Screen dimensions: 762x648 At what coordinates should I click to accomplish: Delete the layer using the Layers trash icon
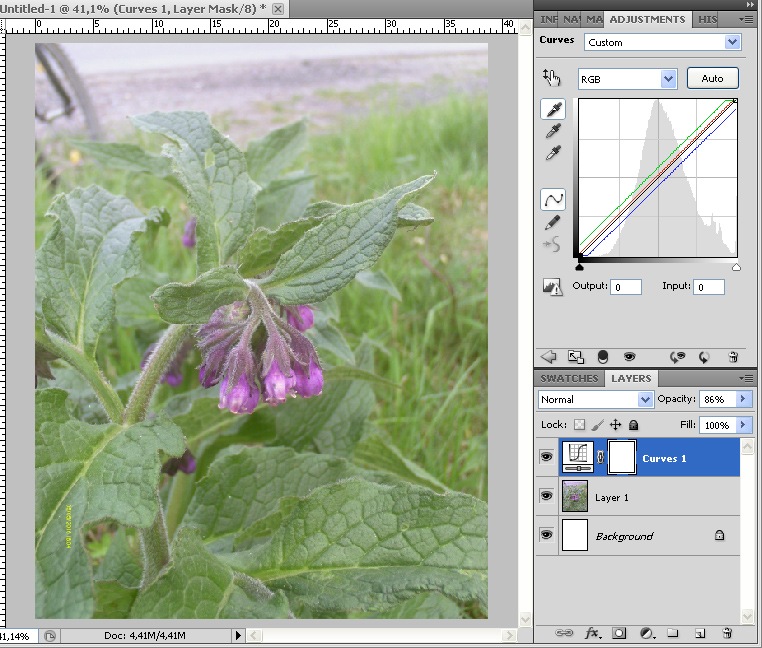[x=727, y=633]
